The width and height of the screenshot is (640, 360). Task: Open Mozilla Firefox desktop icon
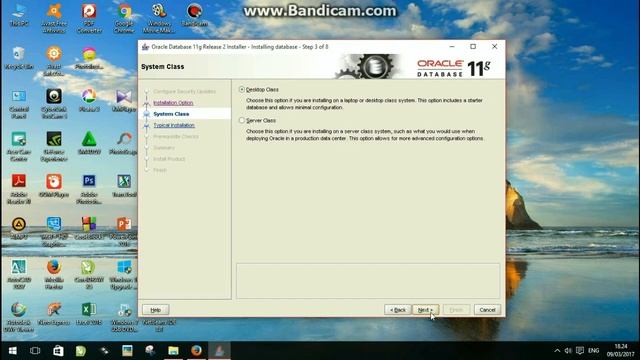click(54, 275)
